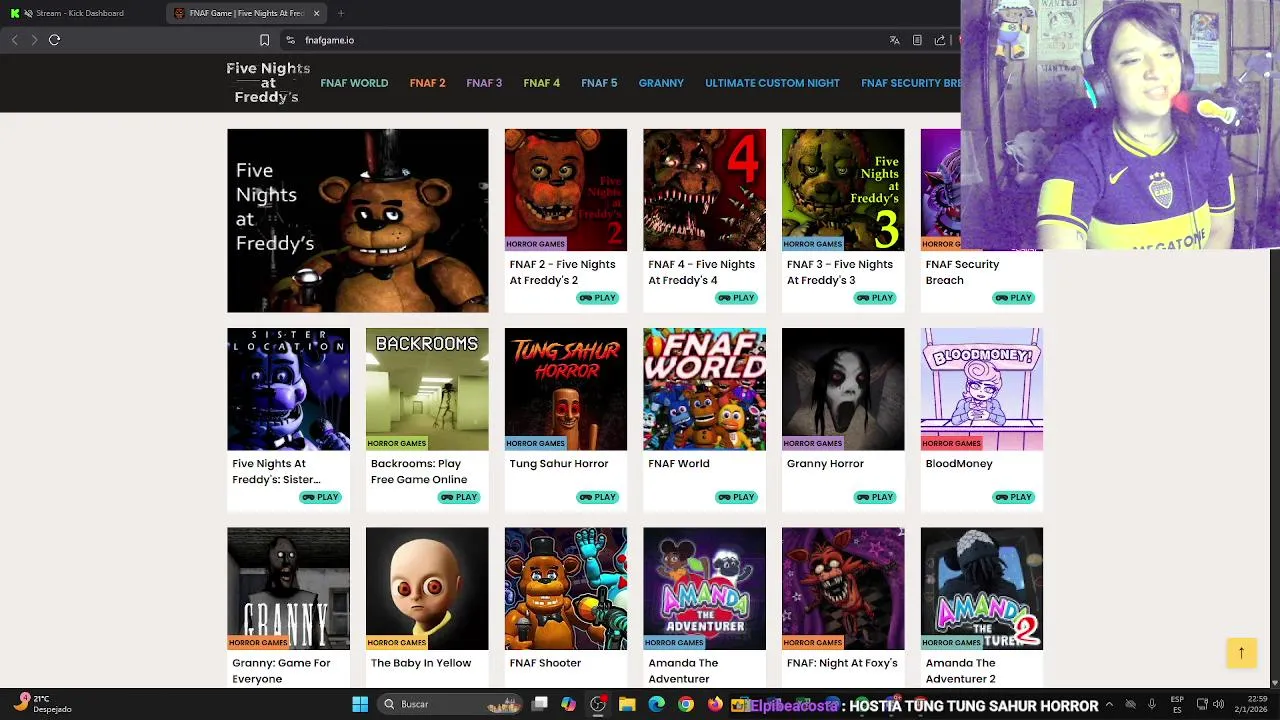The height and width of the screenshot is (720, 1280).
Task: Switch to Stream - Kick Dashboard tab
Action: click(x=82, y=13)
